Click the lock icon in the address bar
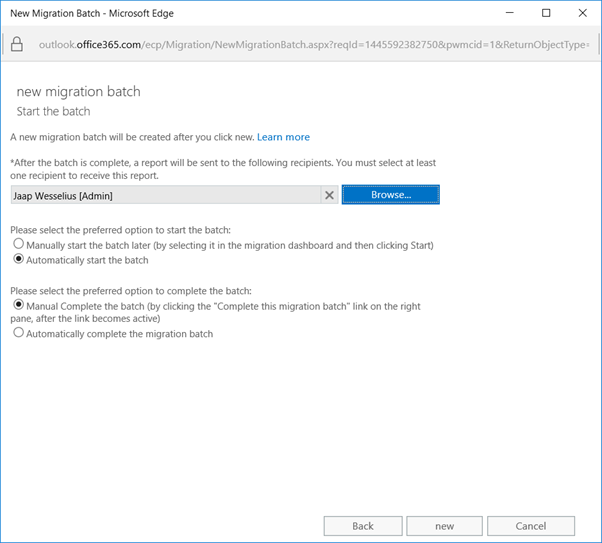Image resolution: width=602 pixels, height=543 pixels. point(17,44)
